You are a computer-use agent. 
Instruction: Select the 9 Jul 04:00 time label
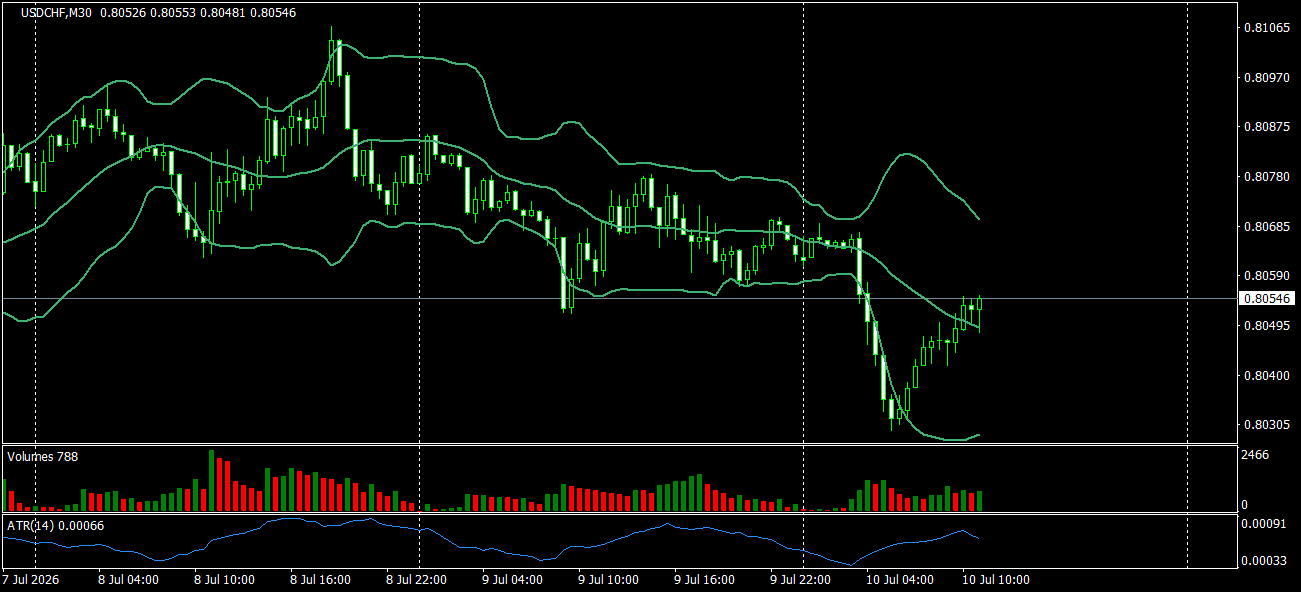tap(512, 580)
